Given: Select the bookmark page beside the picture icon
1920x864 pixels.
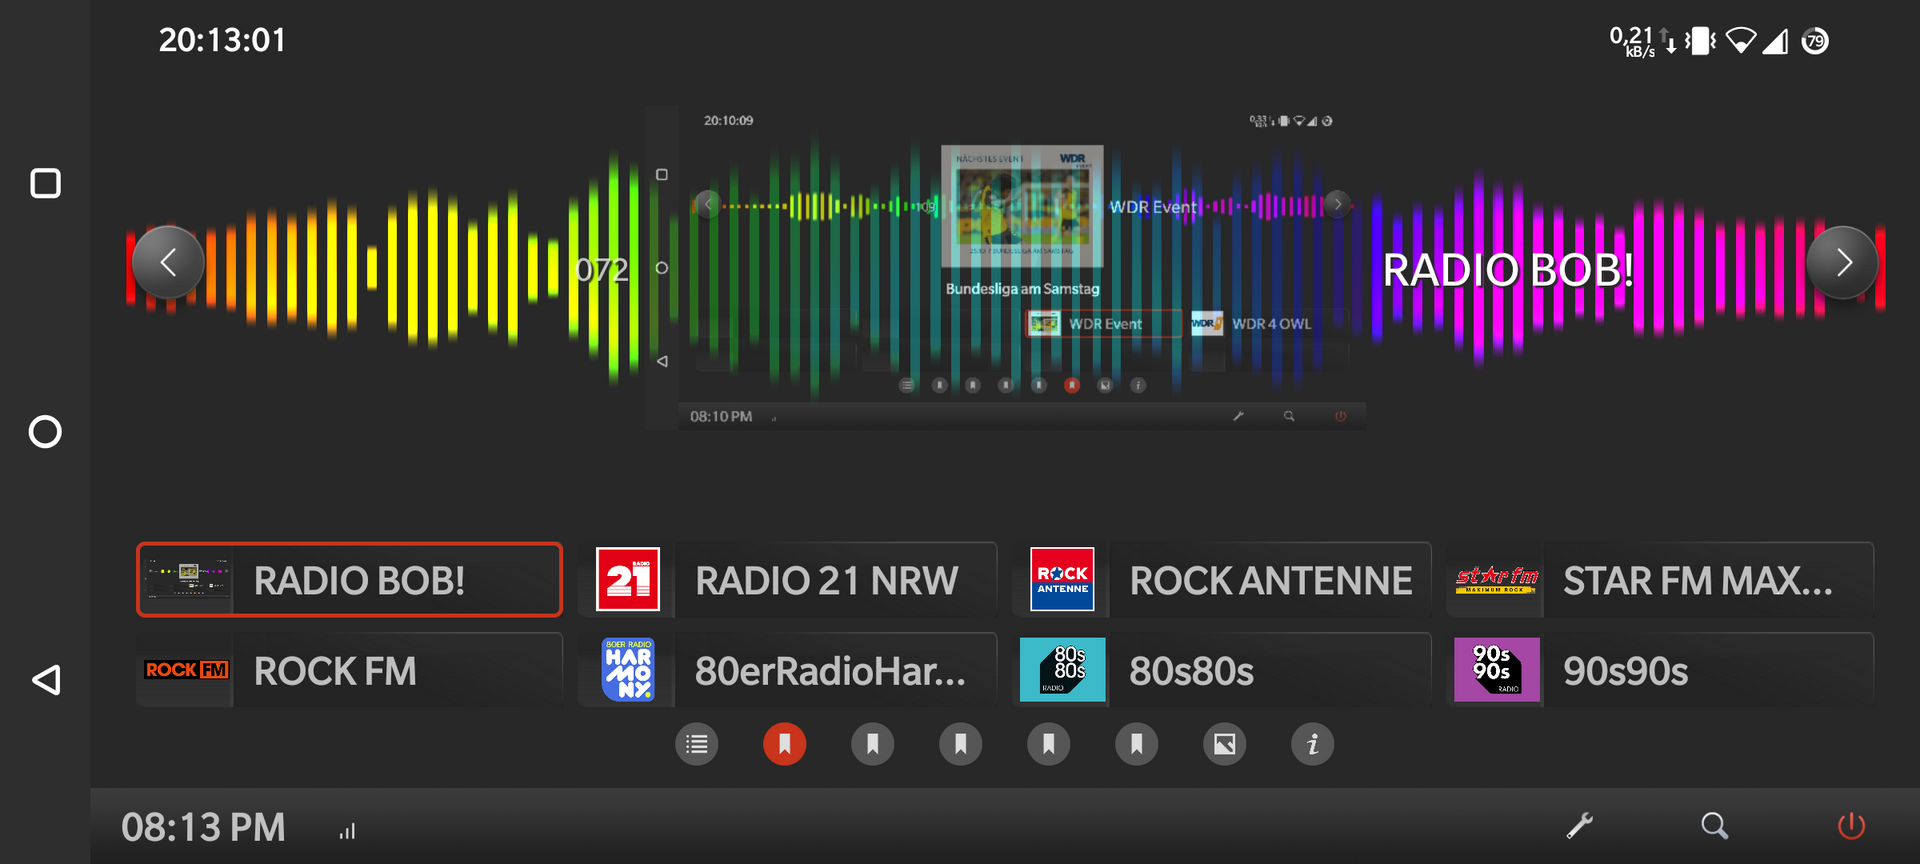Looking at the screenshot, I should 1137,744.
